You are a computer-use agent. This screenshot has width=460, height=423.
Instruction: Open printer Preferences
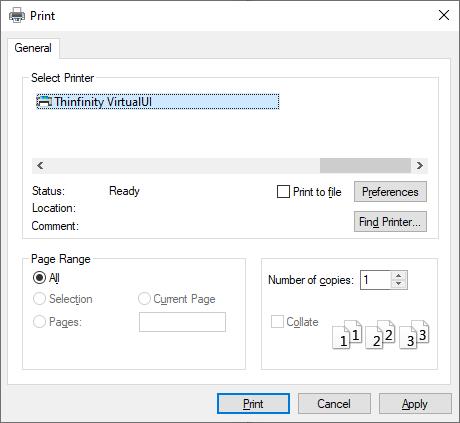click(x=390, y=192)
